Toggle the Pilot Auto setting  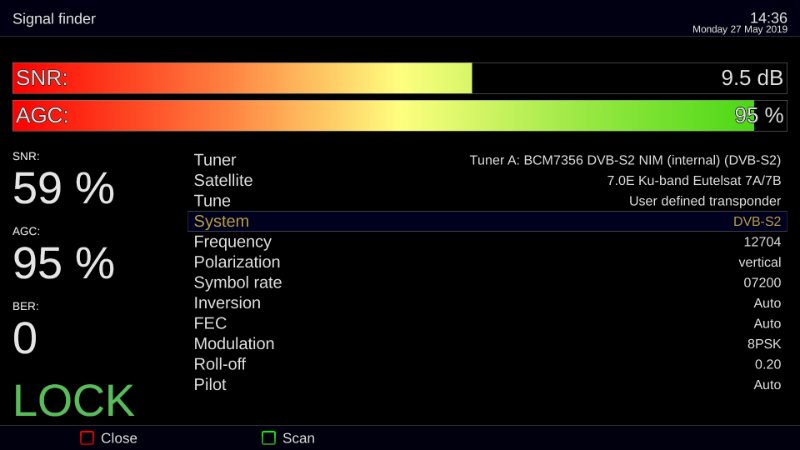pyautogui.click(x=767, y=385)
